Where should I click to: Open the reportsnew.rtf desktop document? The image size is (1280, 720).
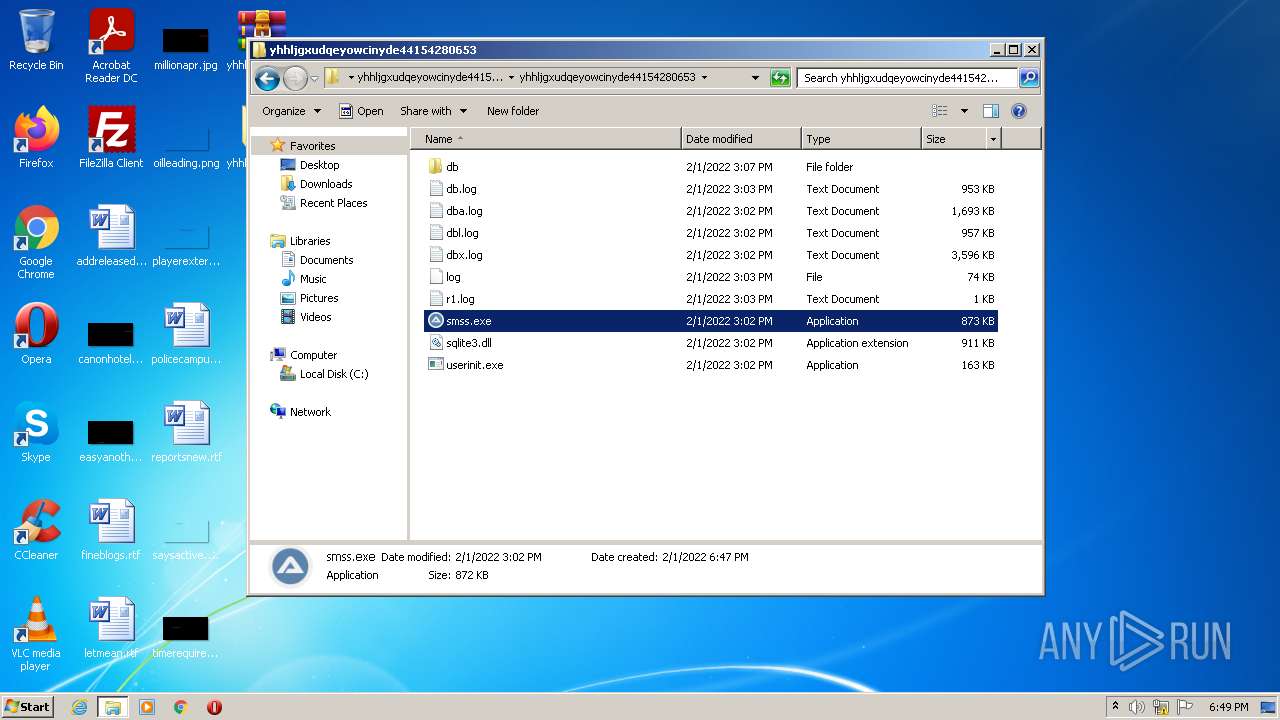point(186,432)
